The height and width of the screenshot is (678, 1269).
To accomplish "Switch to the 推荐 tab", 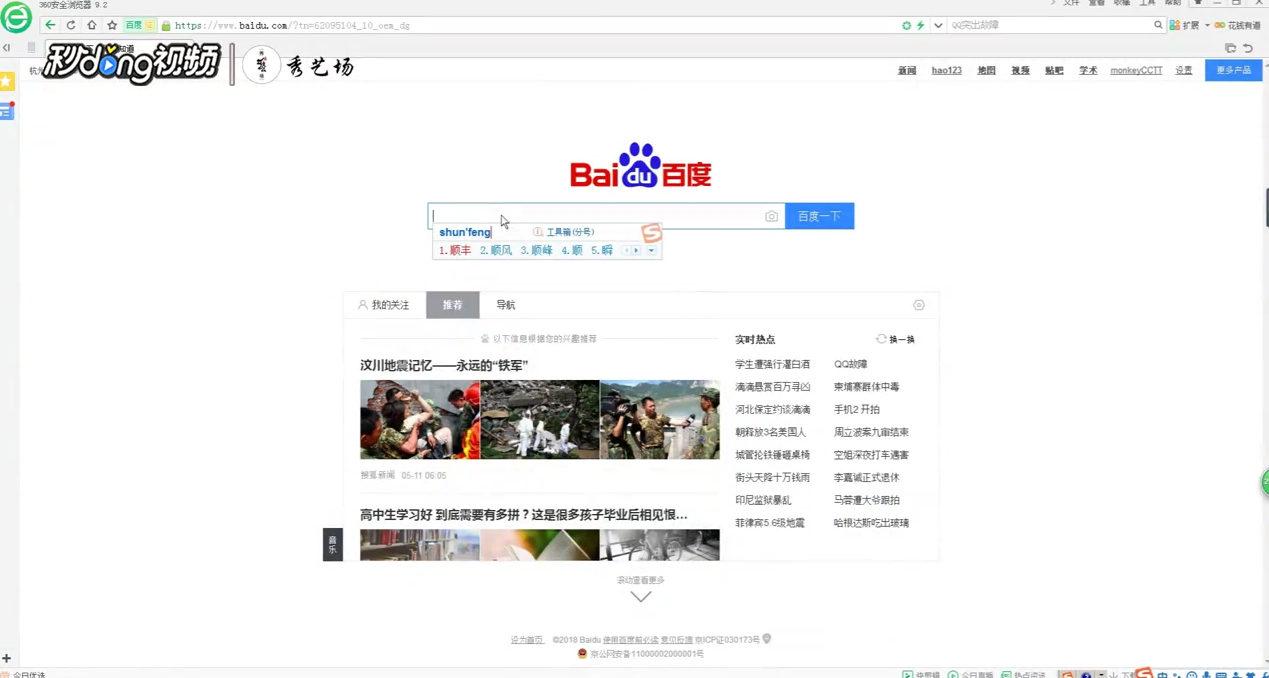I will 453,305.
